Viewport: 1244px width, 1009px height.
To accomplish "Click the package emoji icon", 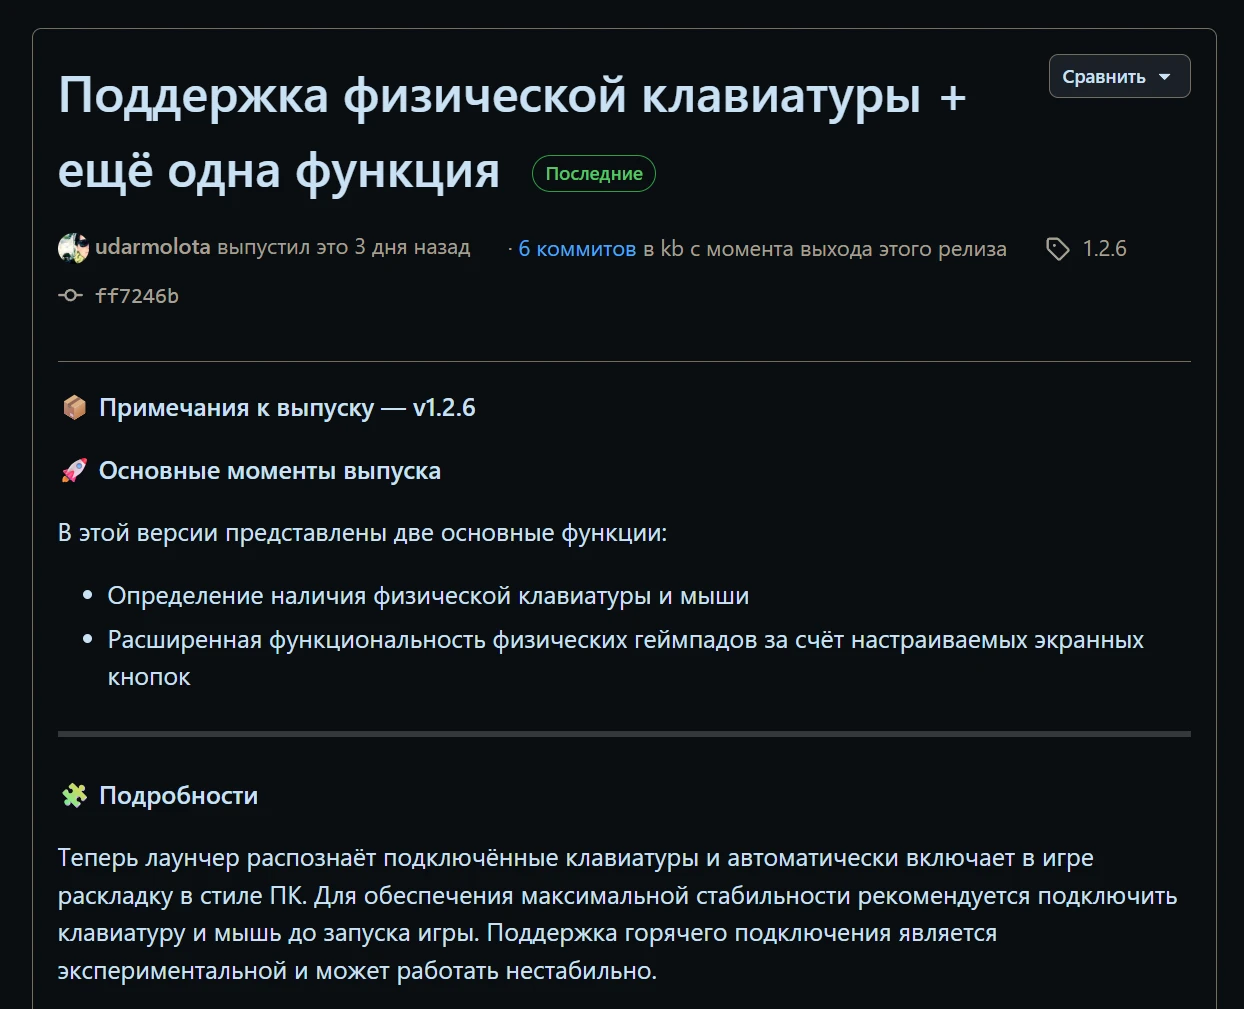I will 75,408.
